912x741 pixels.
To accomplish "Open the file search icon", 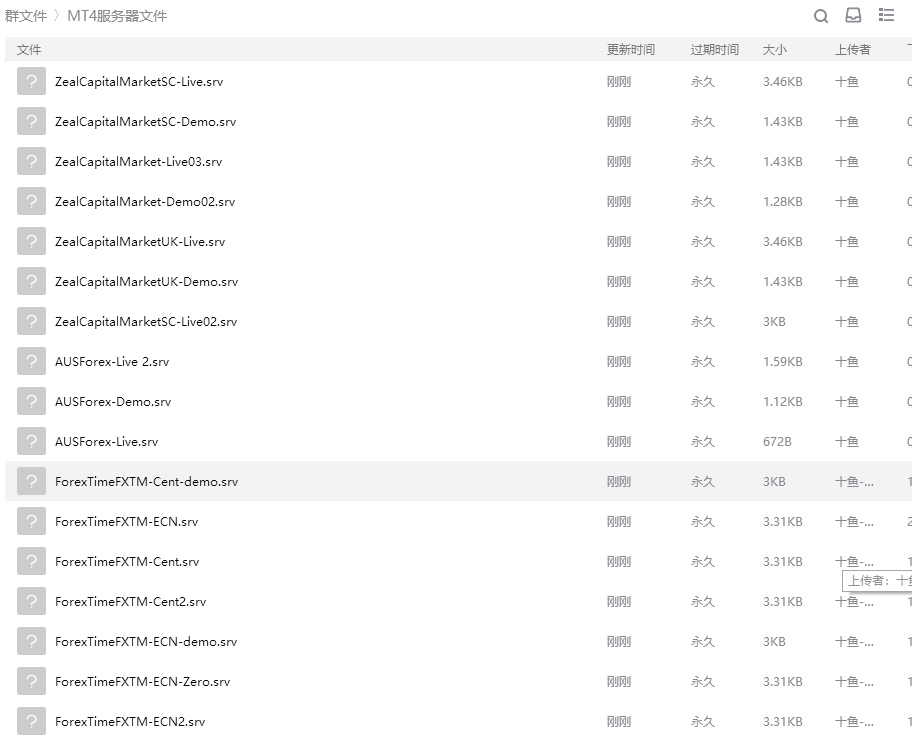I will click(821, 16).
